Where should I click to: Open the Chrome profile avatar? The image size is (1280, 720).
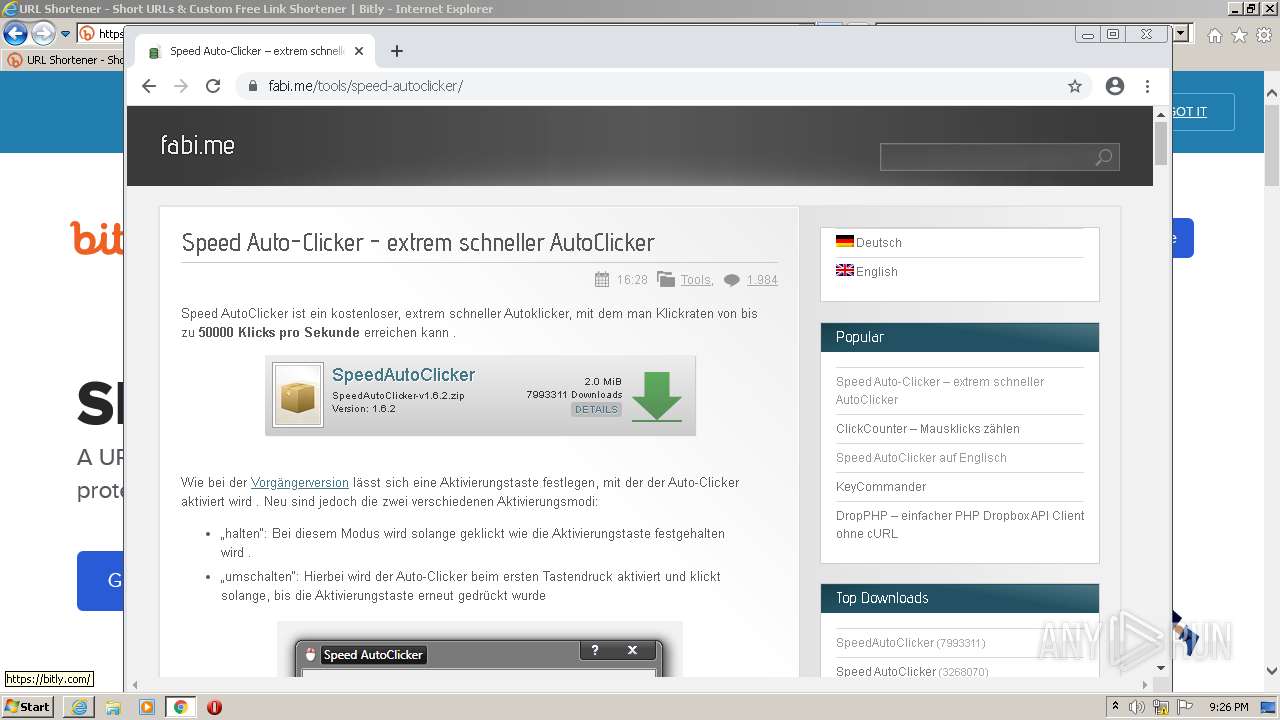tap(1115, 86)
